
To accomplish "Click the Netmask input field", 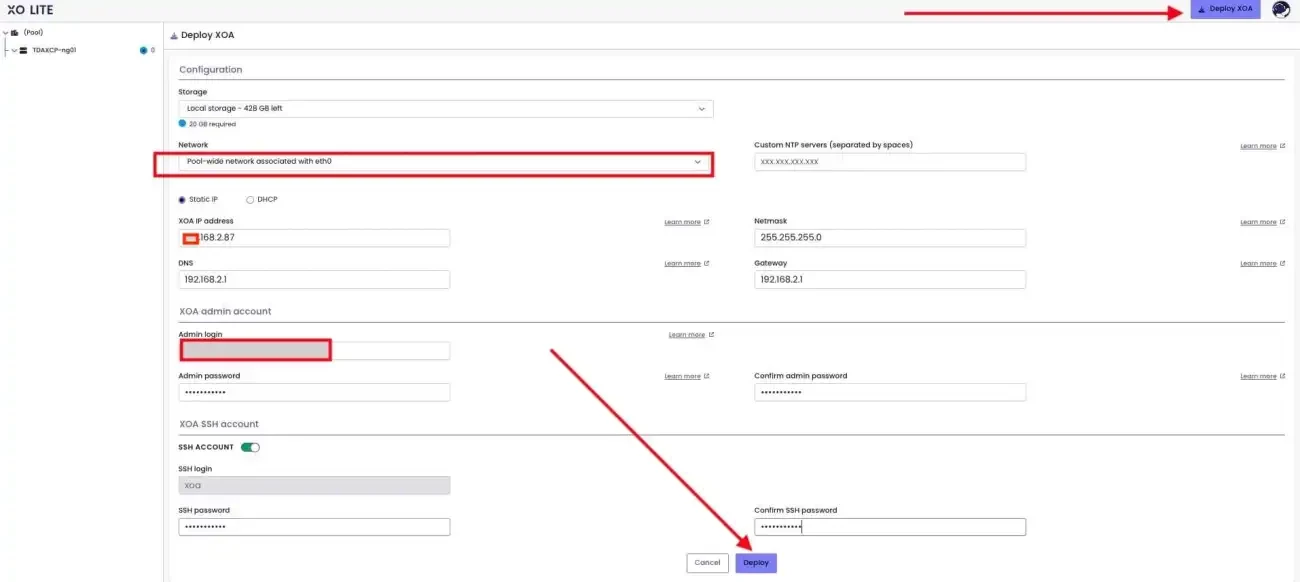I will coord(890,238).
